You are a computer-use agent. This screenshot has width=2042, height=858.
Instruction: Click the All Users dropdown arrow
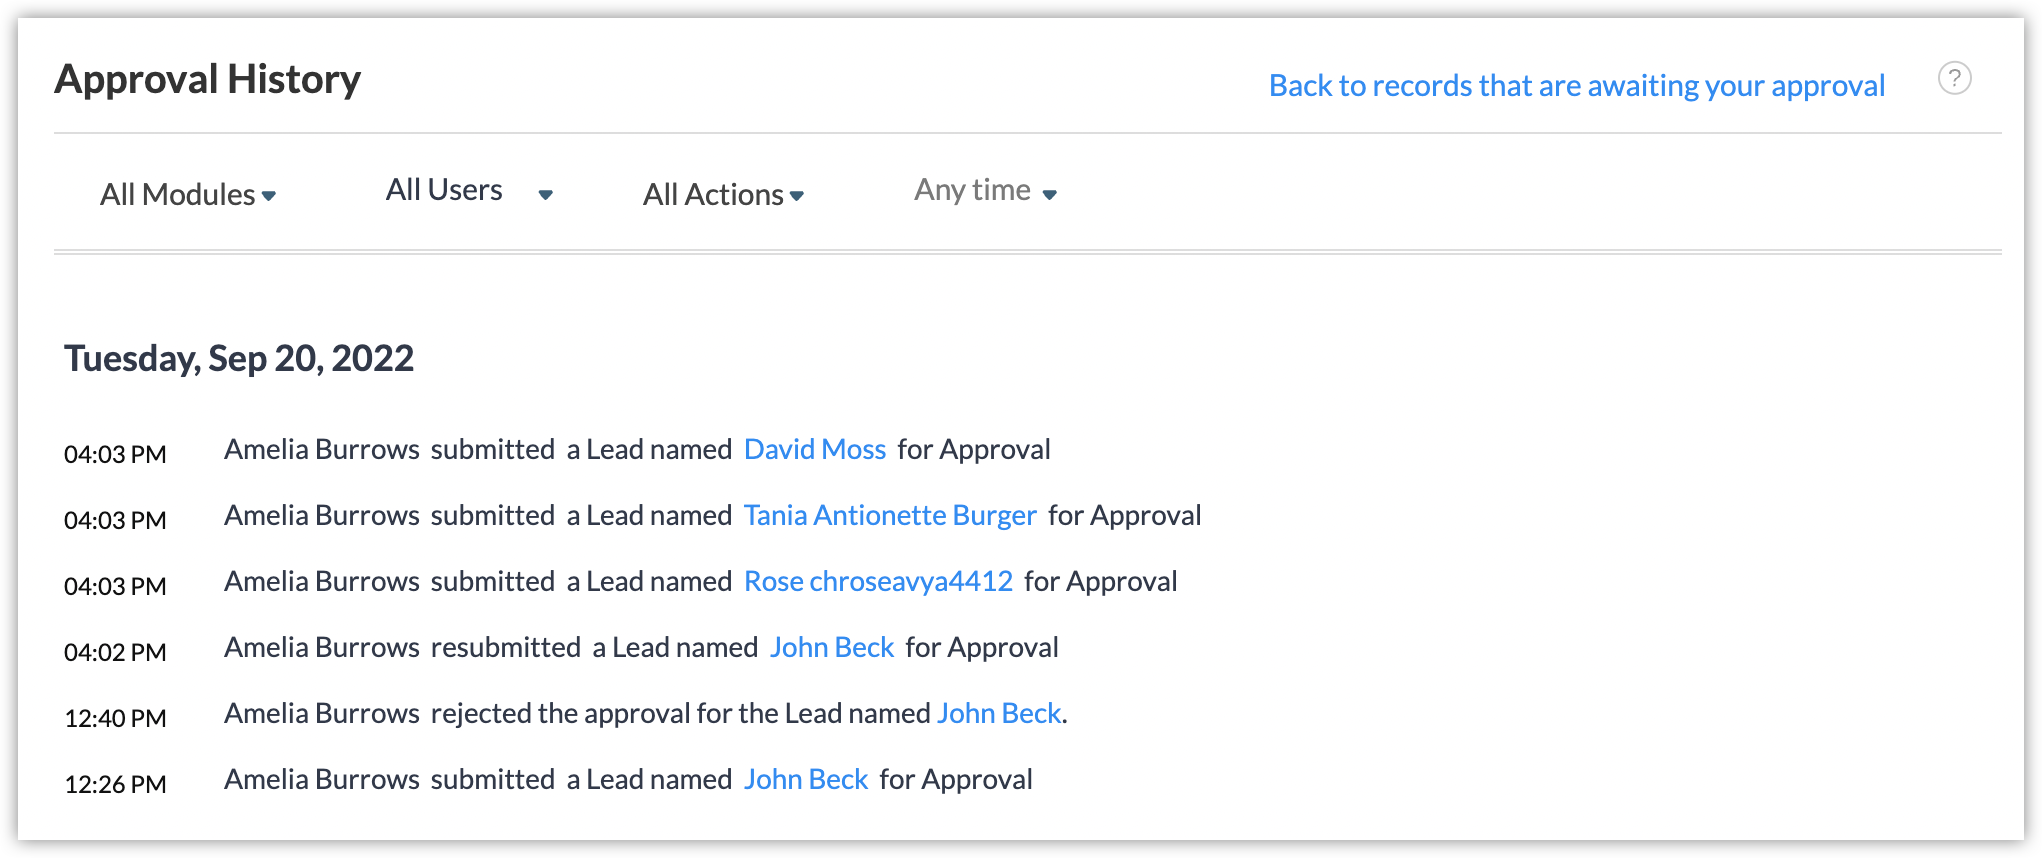tap(546, 194)
